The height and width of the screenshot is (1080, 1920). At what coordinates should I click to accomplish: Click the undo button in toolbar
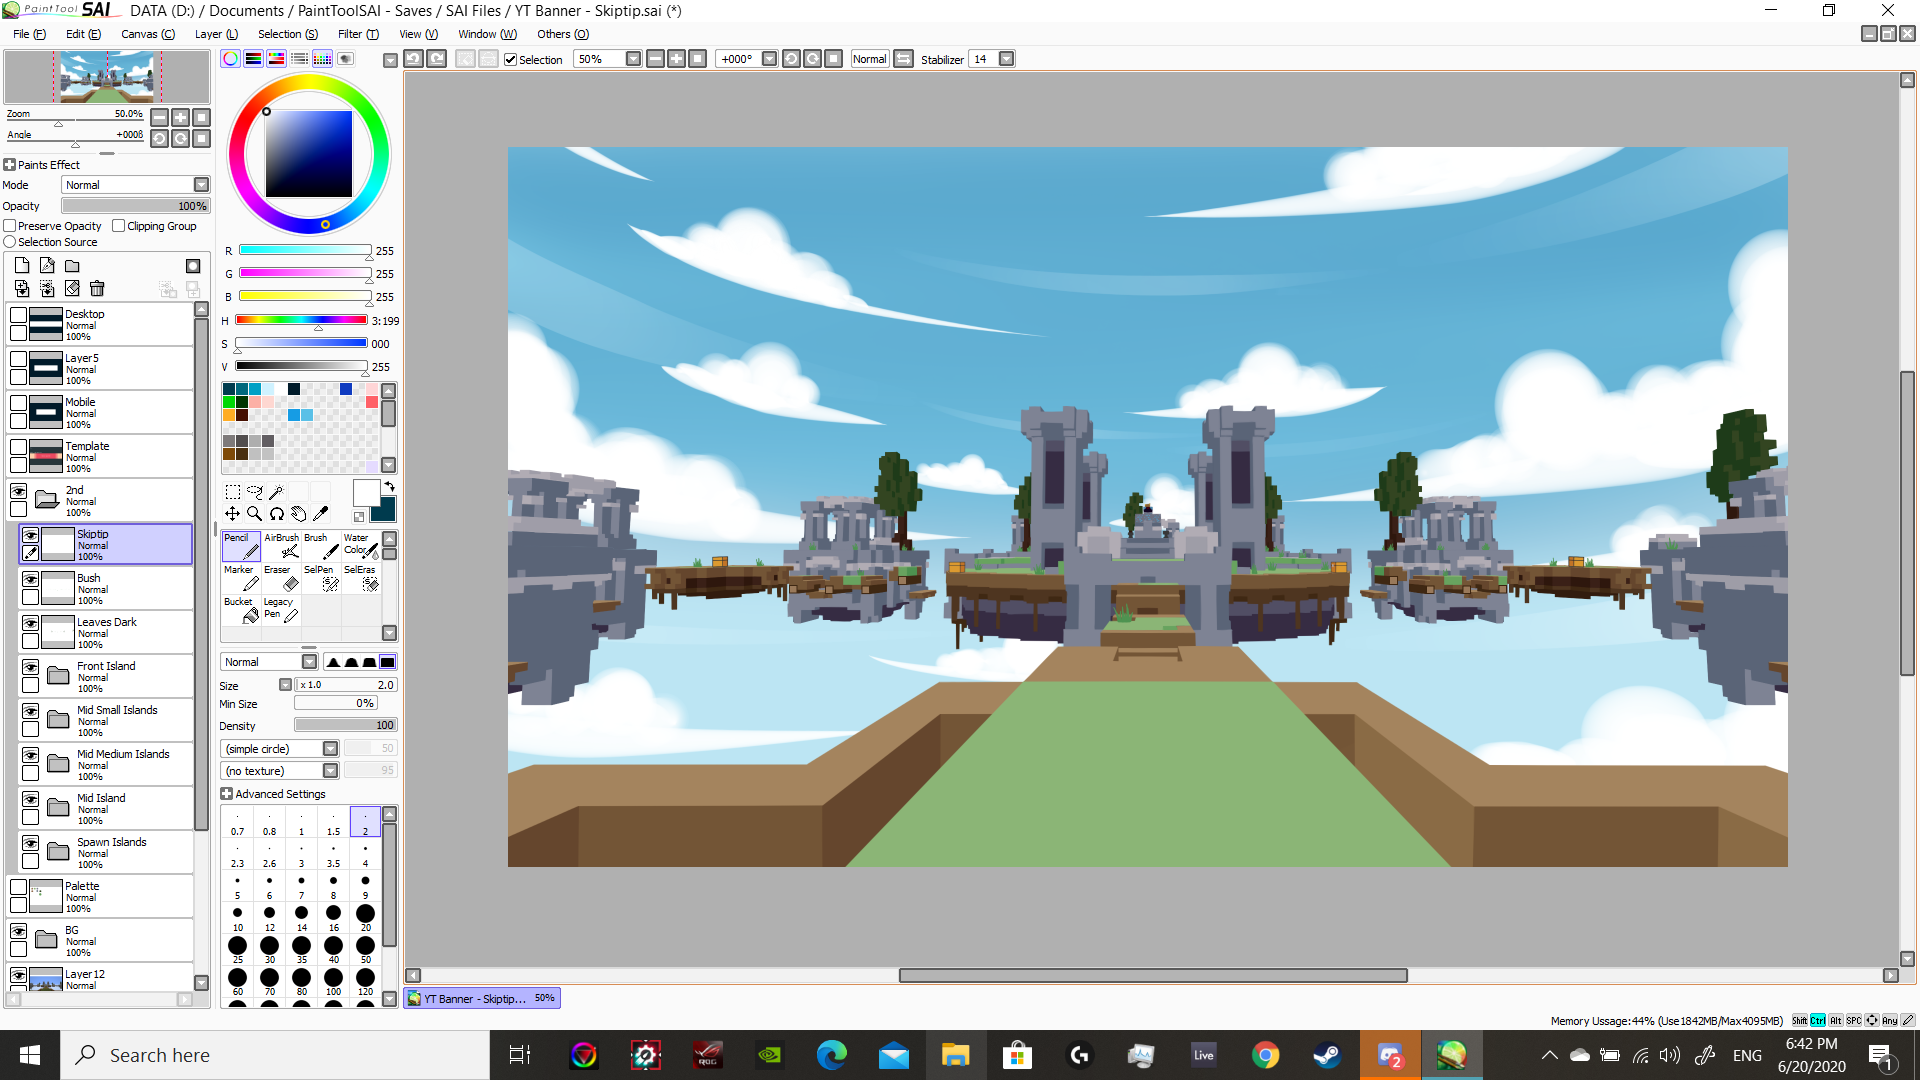point(414,59)
